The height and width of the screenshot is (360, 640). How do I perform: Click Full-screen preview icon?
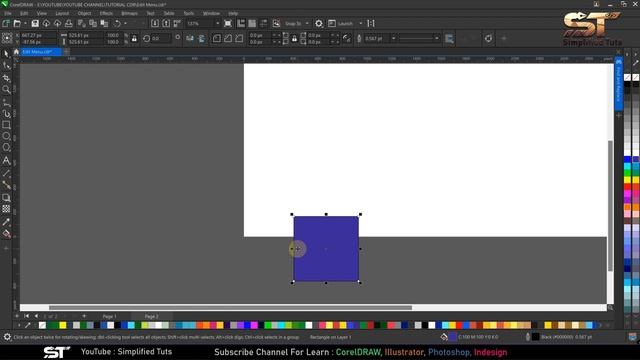pyautogui.click(x=228, y=23)
